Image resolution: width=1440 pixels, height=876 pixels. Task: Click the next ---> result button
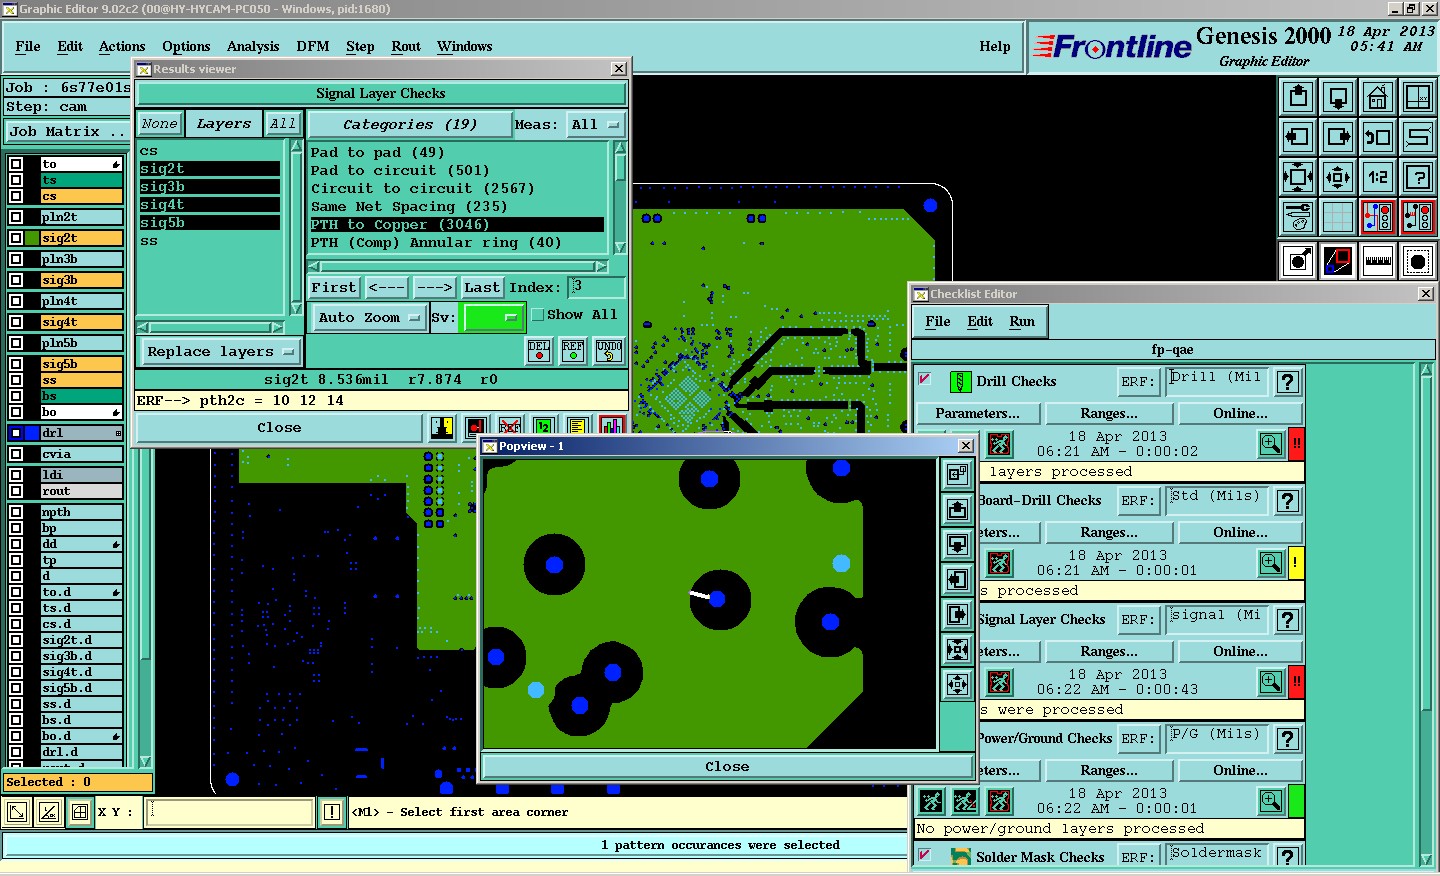coord(434,287)
